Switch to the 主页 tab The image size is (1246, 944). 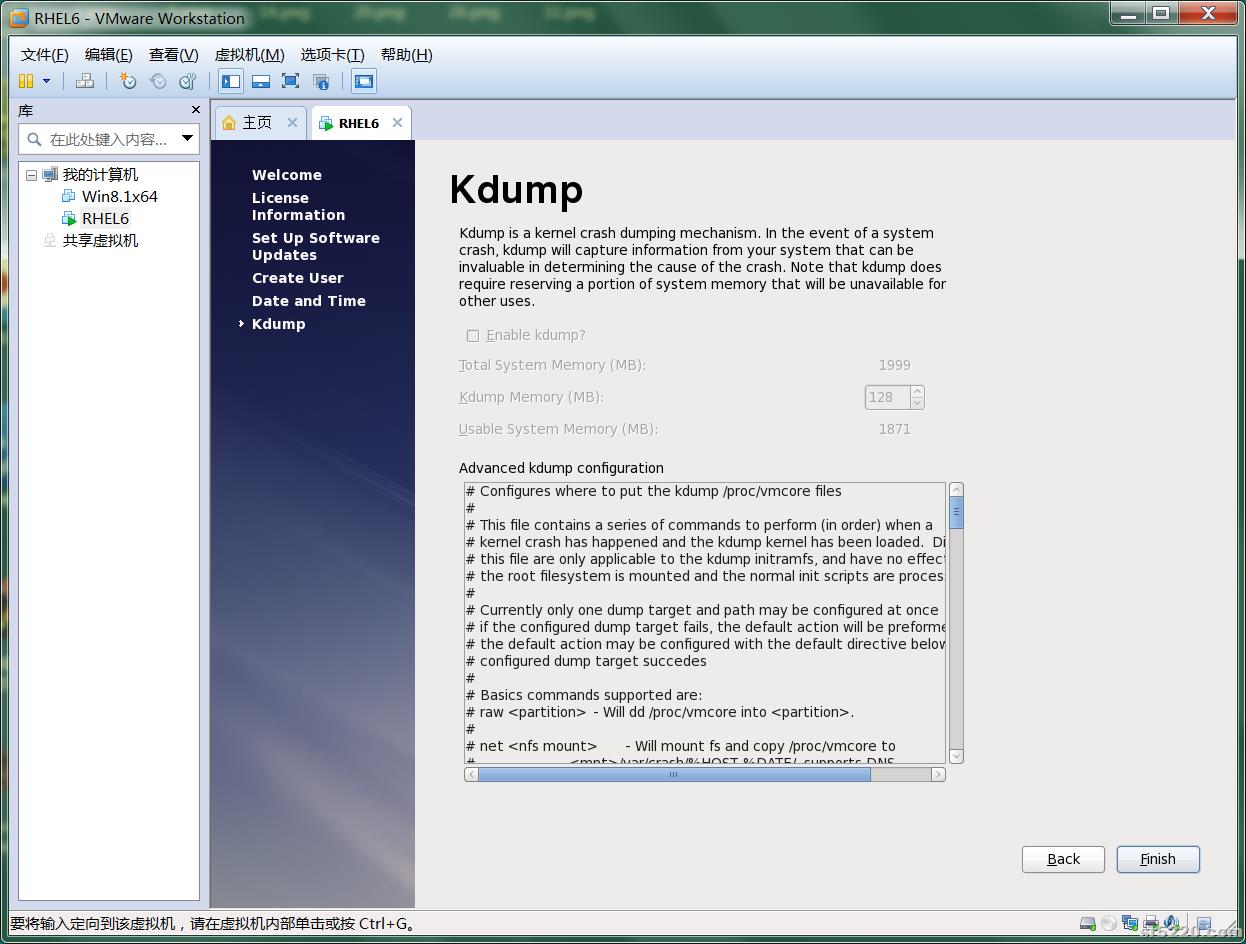(257, 122)
